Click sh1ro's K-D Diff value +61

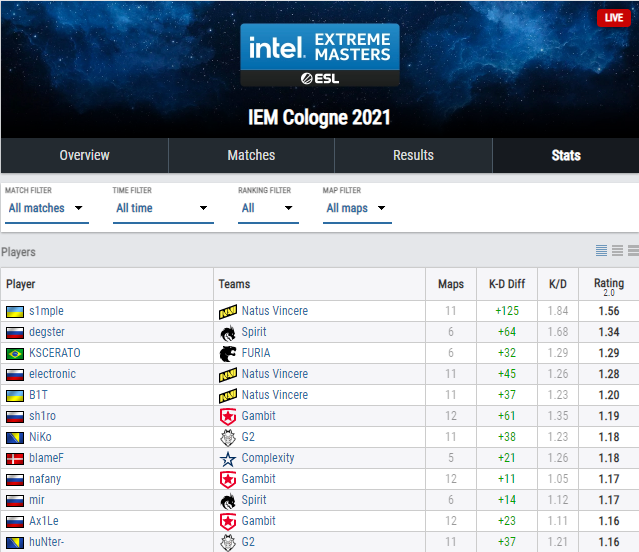click(507, 416)
